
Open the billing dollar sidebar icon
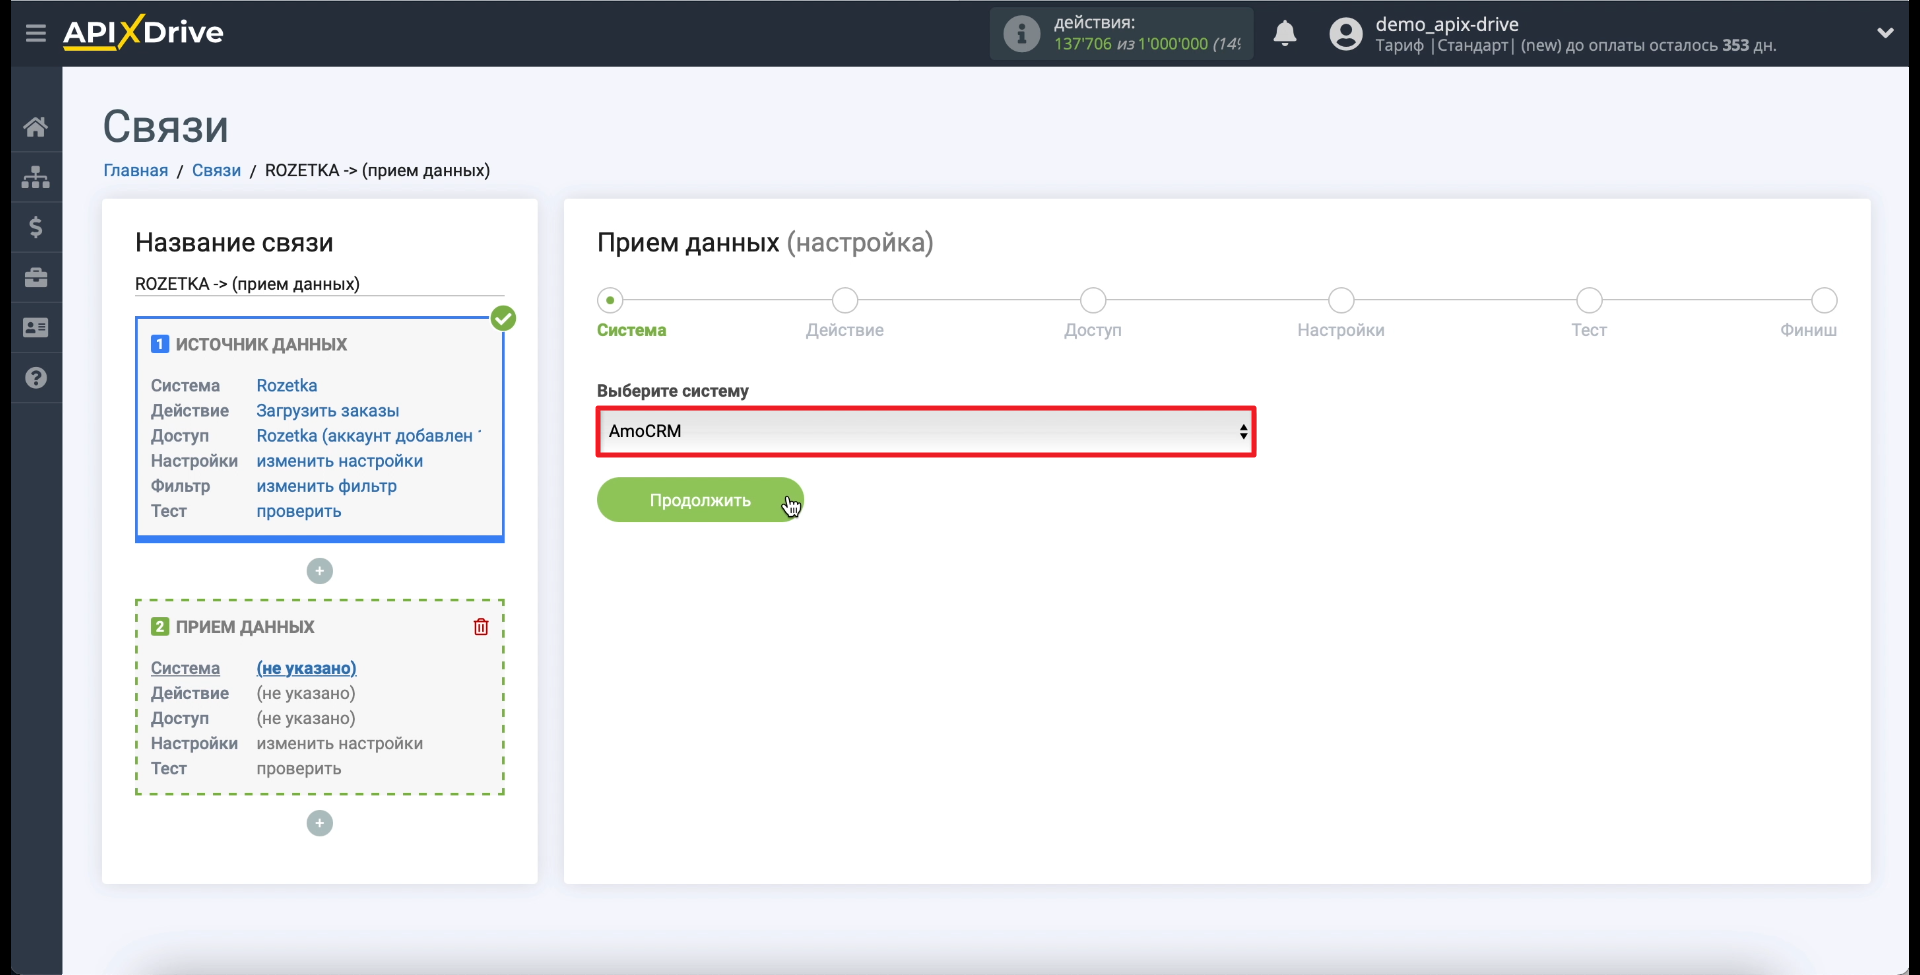pyautogui.click(x=36, y=227)
